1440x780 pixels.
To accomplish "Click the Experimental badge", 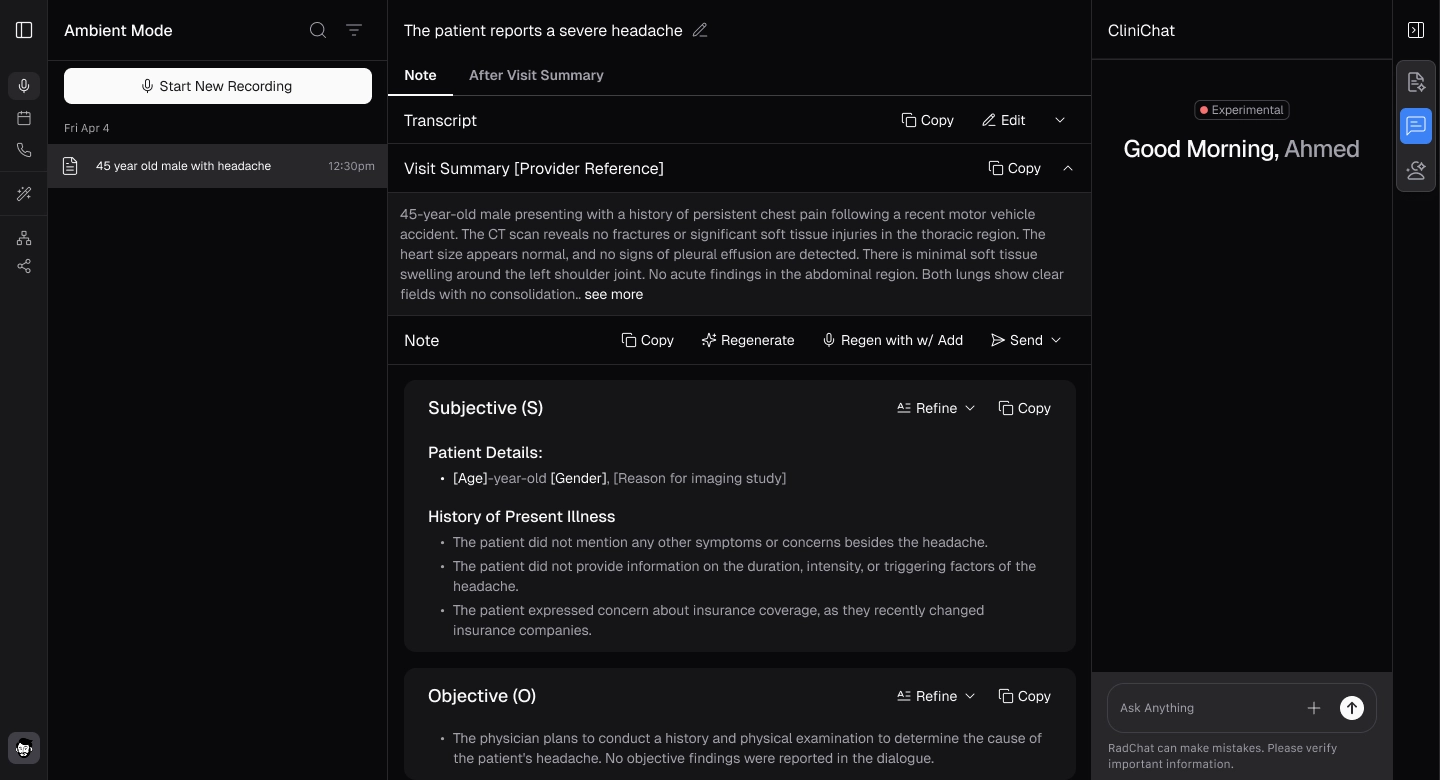I will click(1242, 110).
